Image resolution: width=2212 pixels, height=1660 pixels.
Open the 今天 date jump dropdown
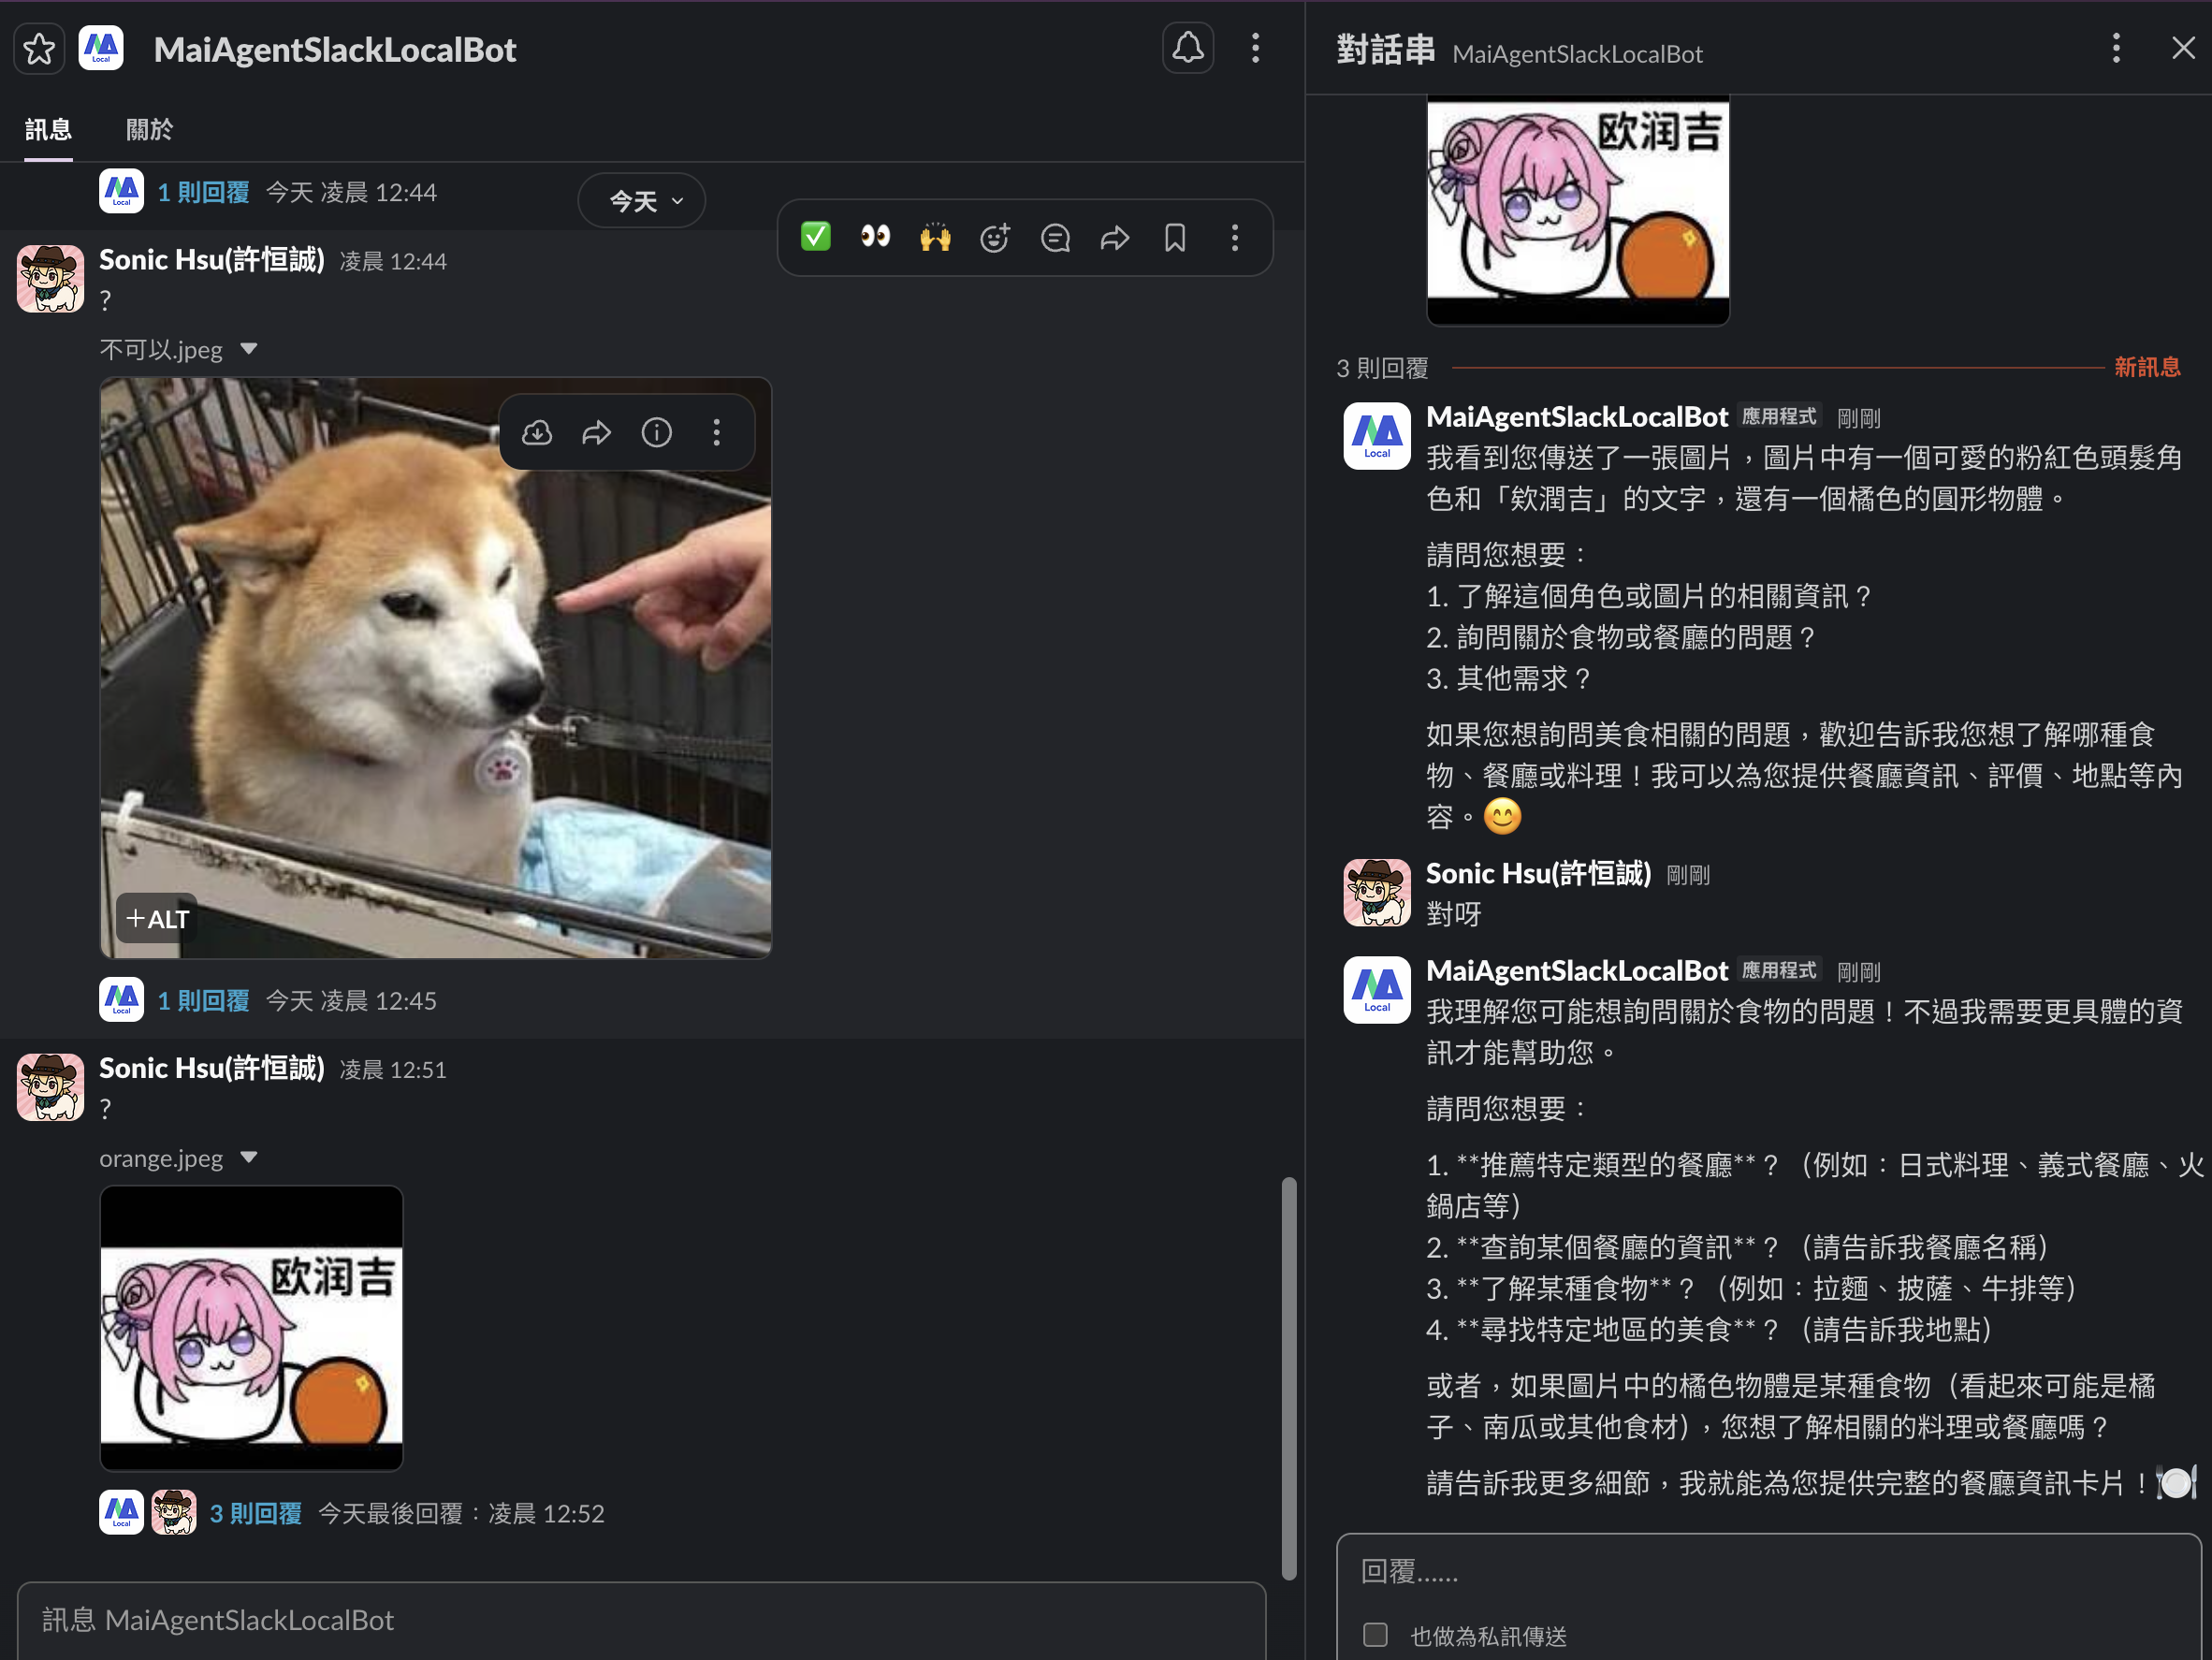(x=642, y=201)
